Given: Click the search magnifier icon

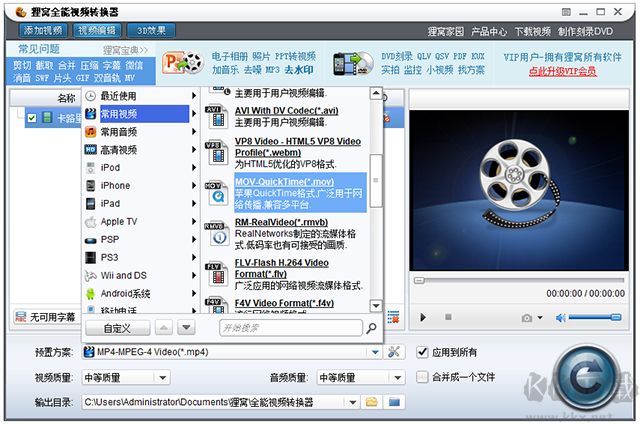Looking at the screenshot, I should click(x=371, y=328).
